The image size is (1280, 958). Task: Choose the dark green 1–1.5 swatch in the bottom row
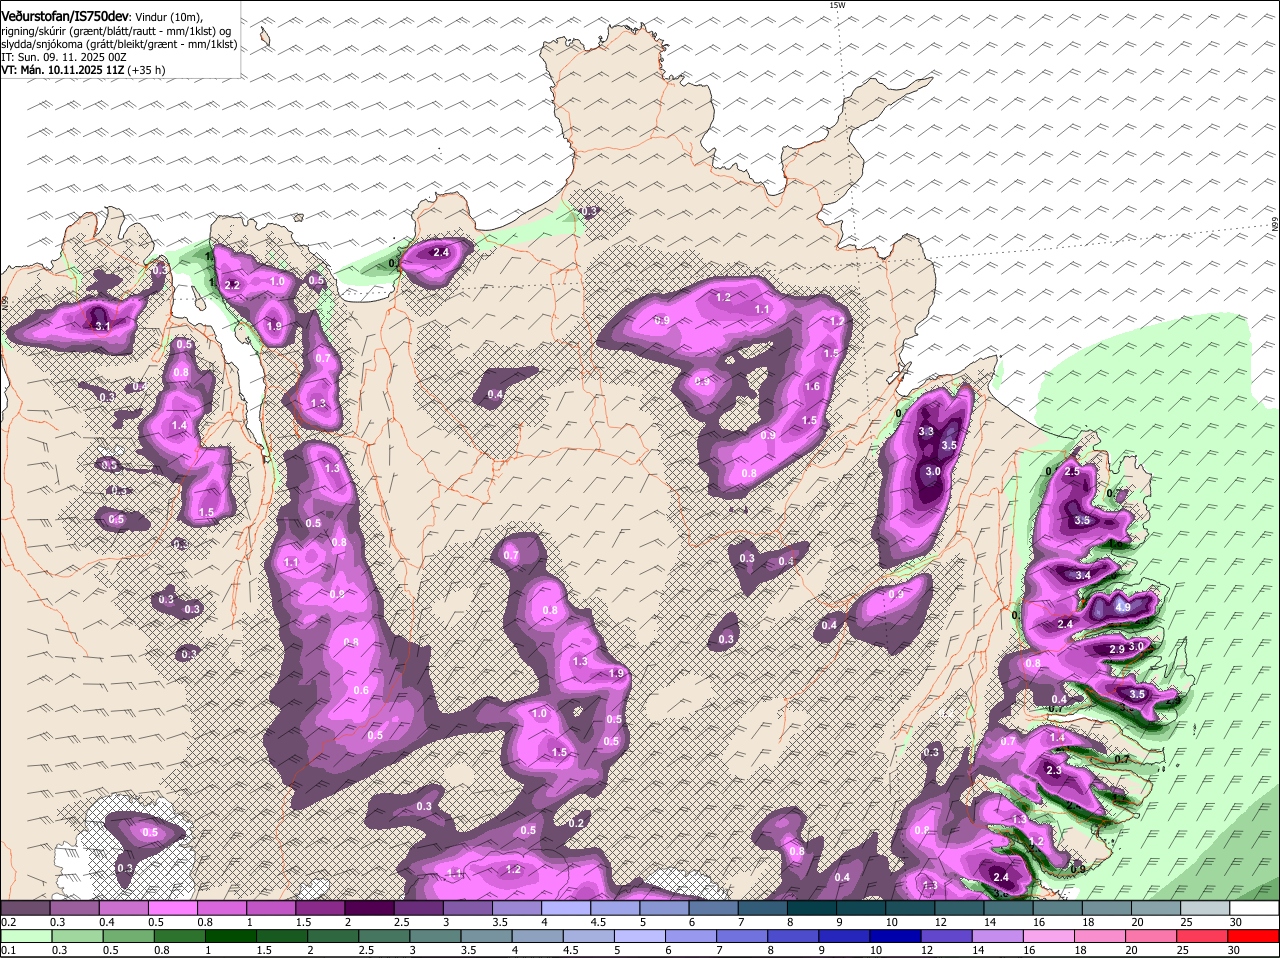pos(232,936)
